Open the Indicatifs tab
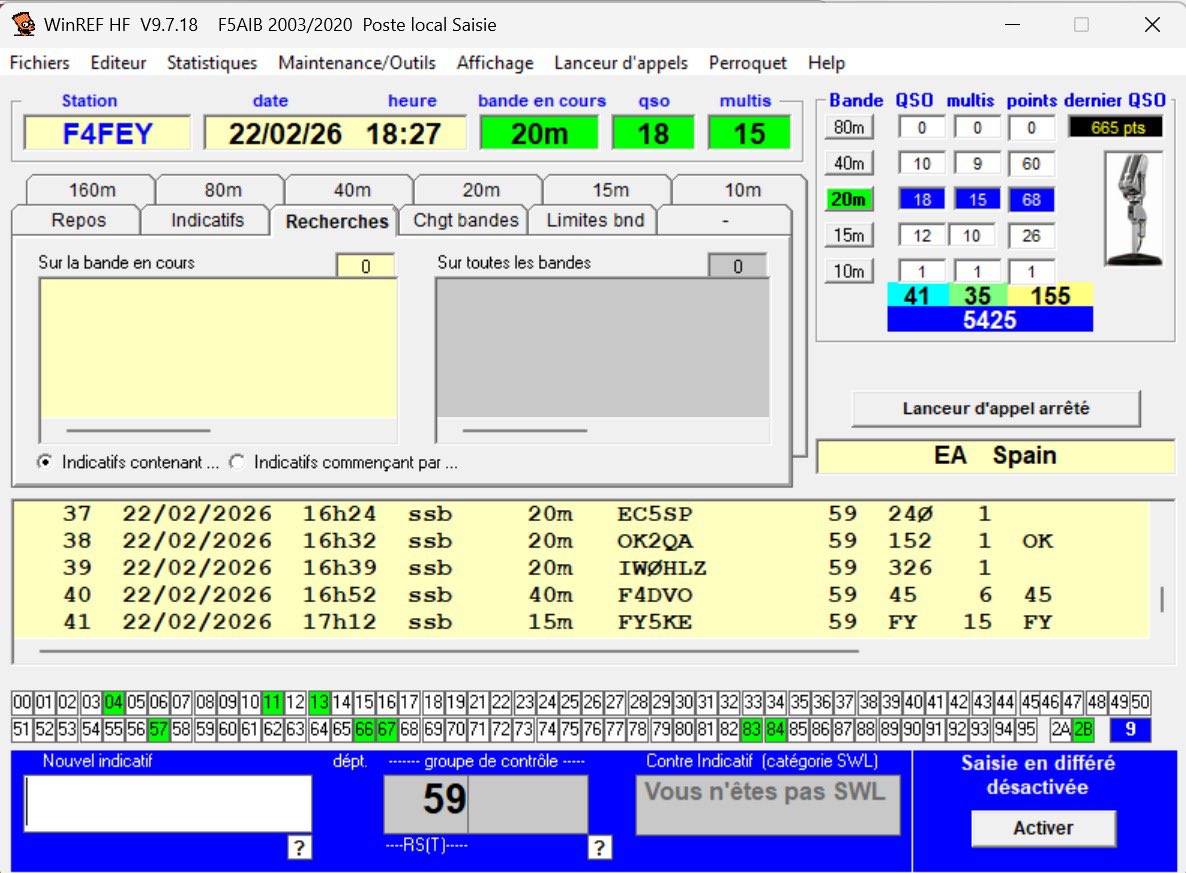This screenshot has height=873, width=1186. tap(207, 220)
